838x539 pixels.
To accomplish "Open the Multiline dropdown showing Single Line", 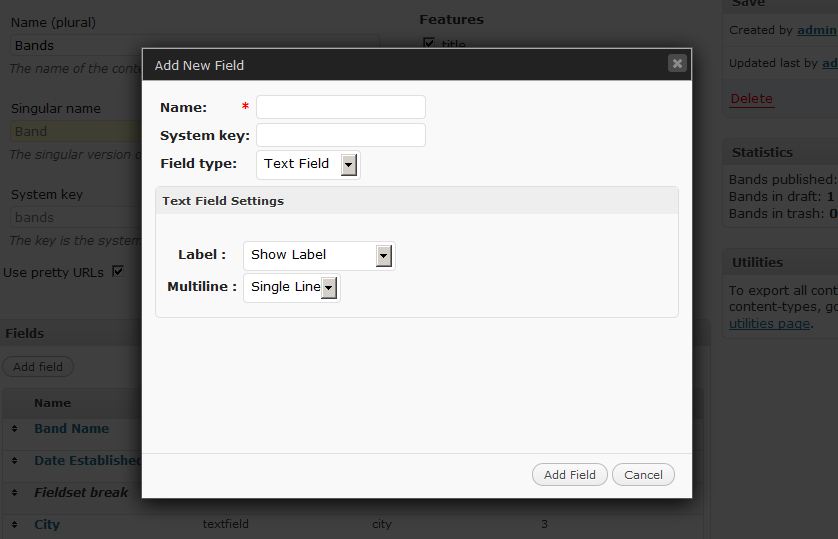I will (x=292, y=288).
